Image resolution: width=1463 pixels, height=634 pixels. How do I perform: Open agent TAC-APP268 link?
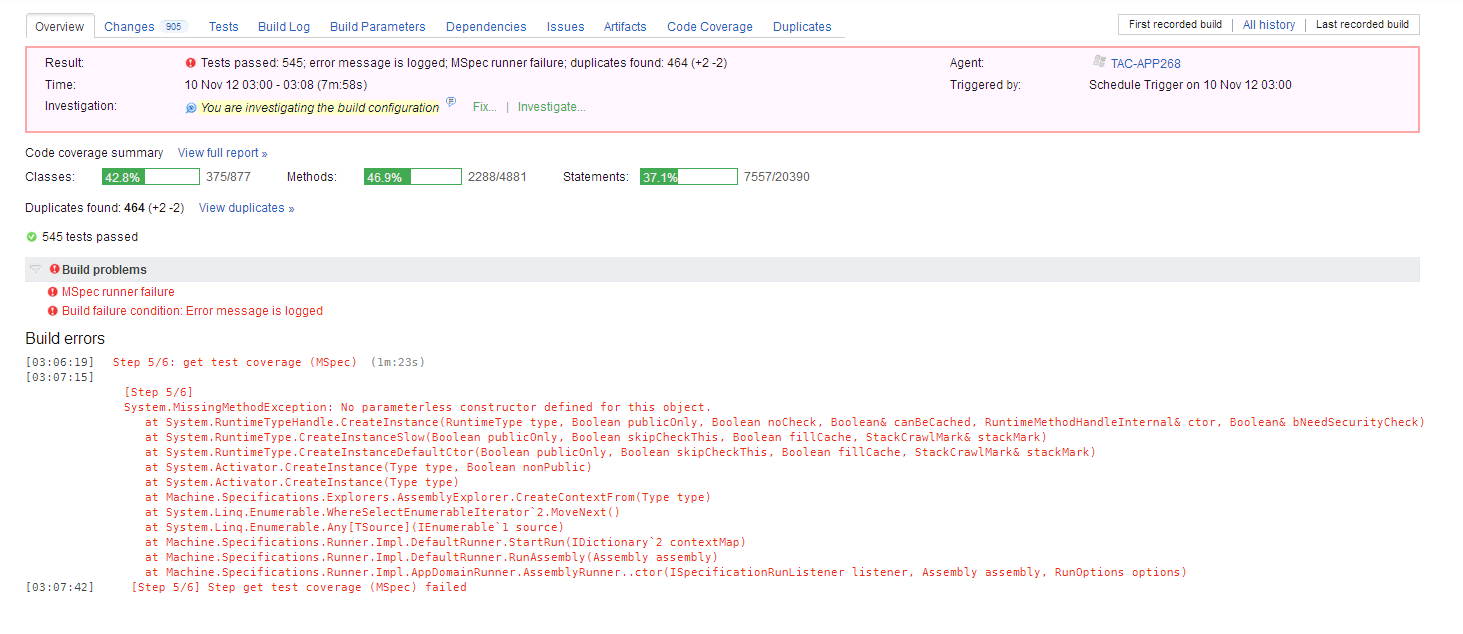(x=1145, y=63)
